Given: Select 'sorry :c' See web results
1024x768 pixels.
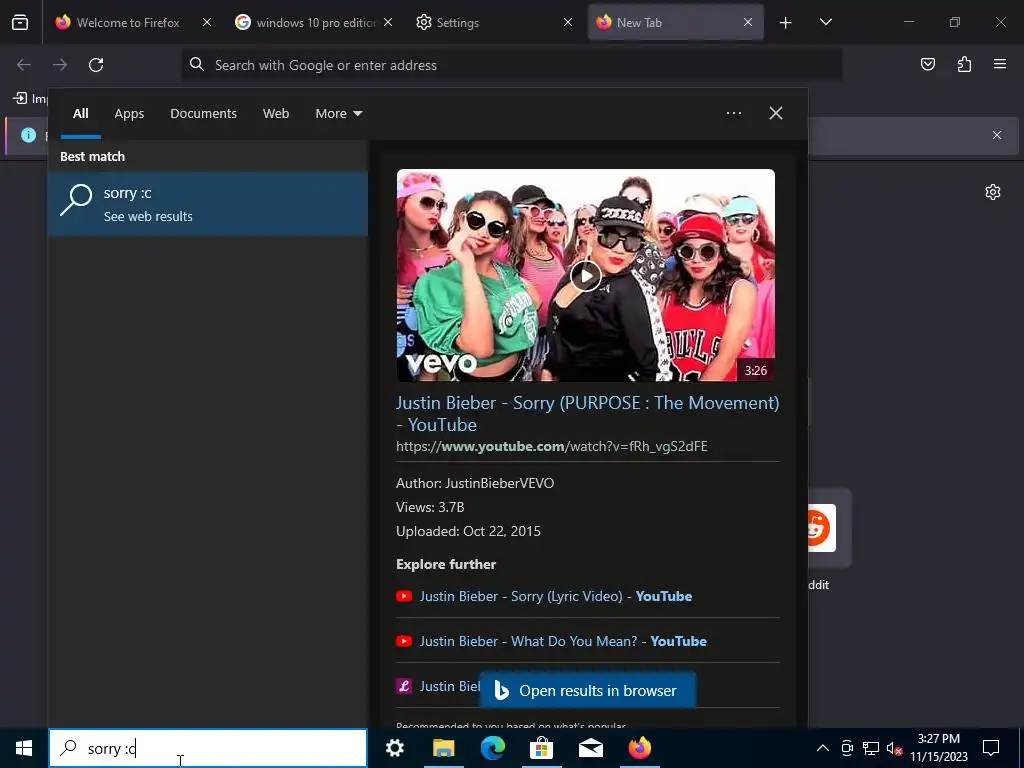Looking at the screenshot, I should pos(208,204).
